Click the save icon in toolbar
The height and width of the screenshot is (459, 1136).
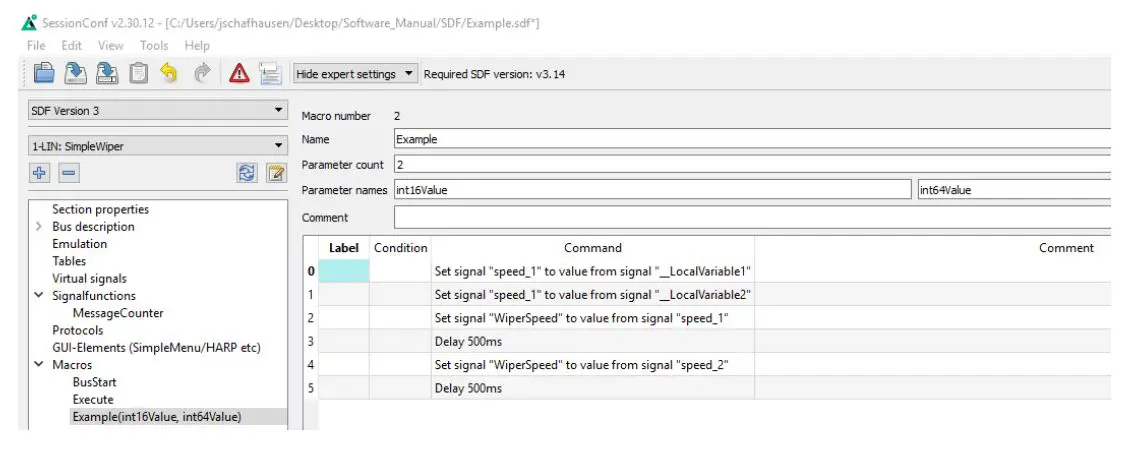(x=75, y=73)
